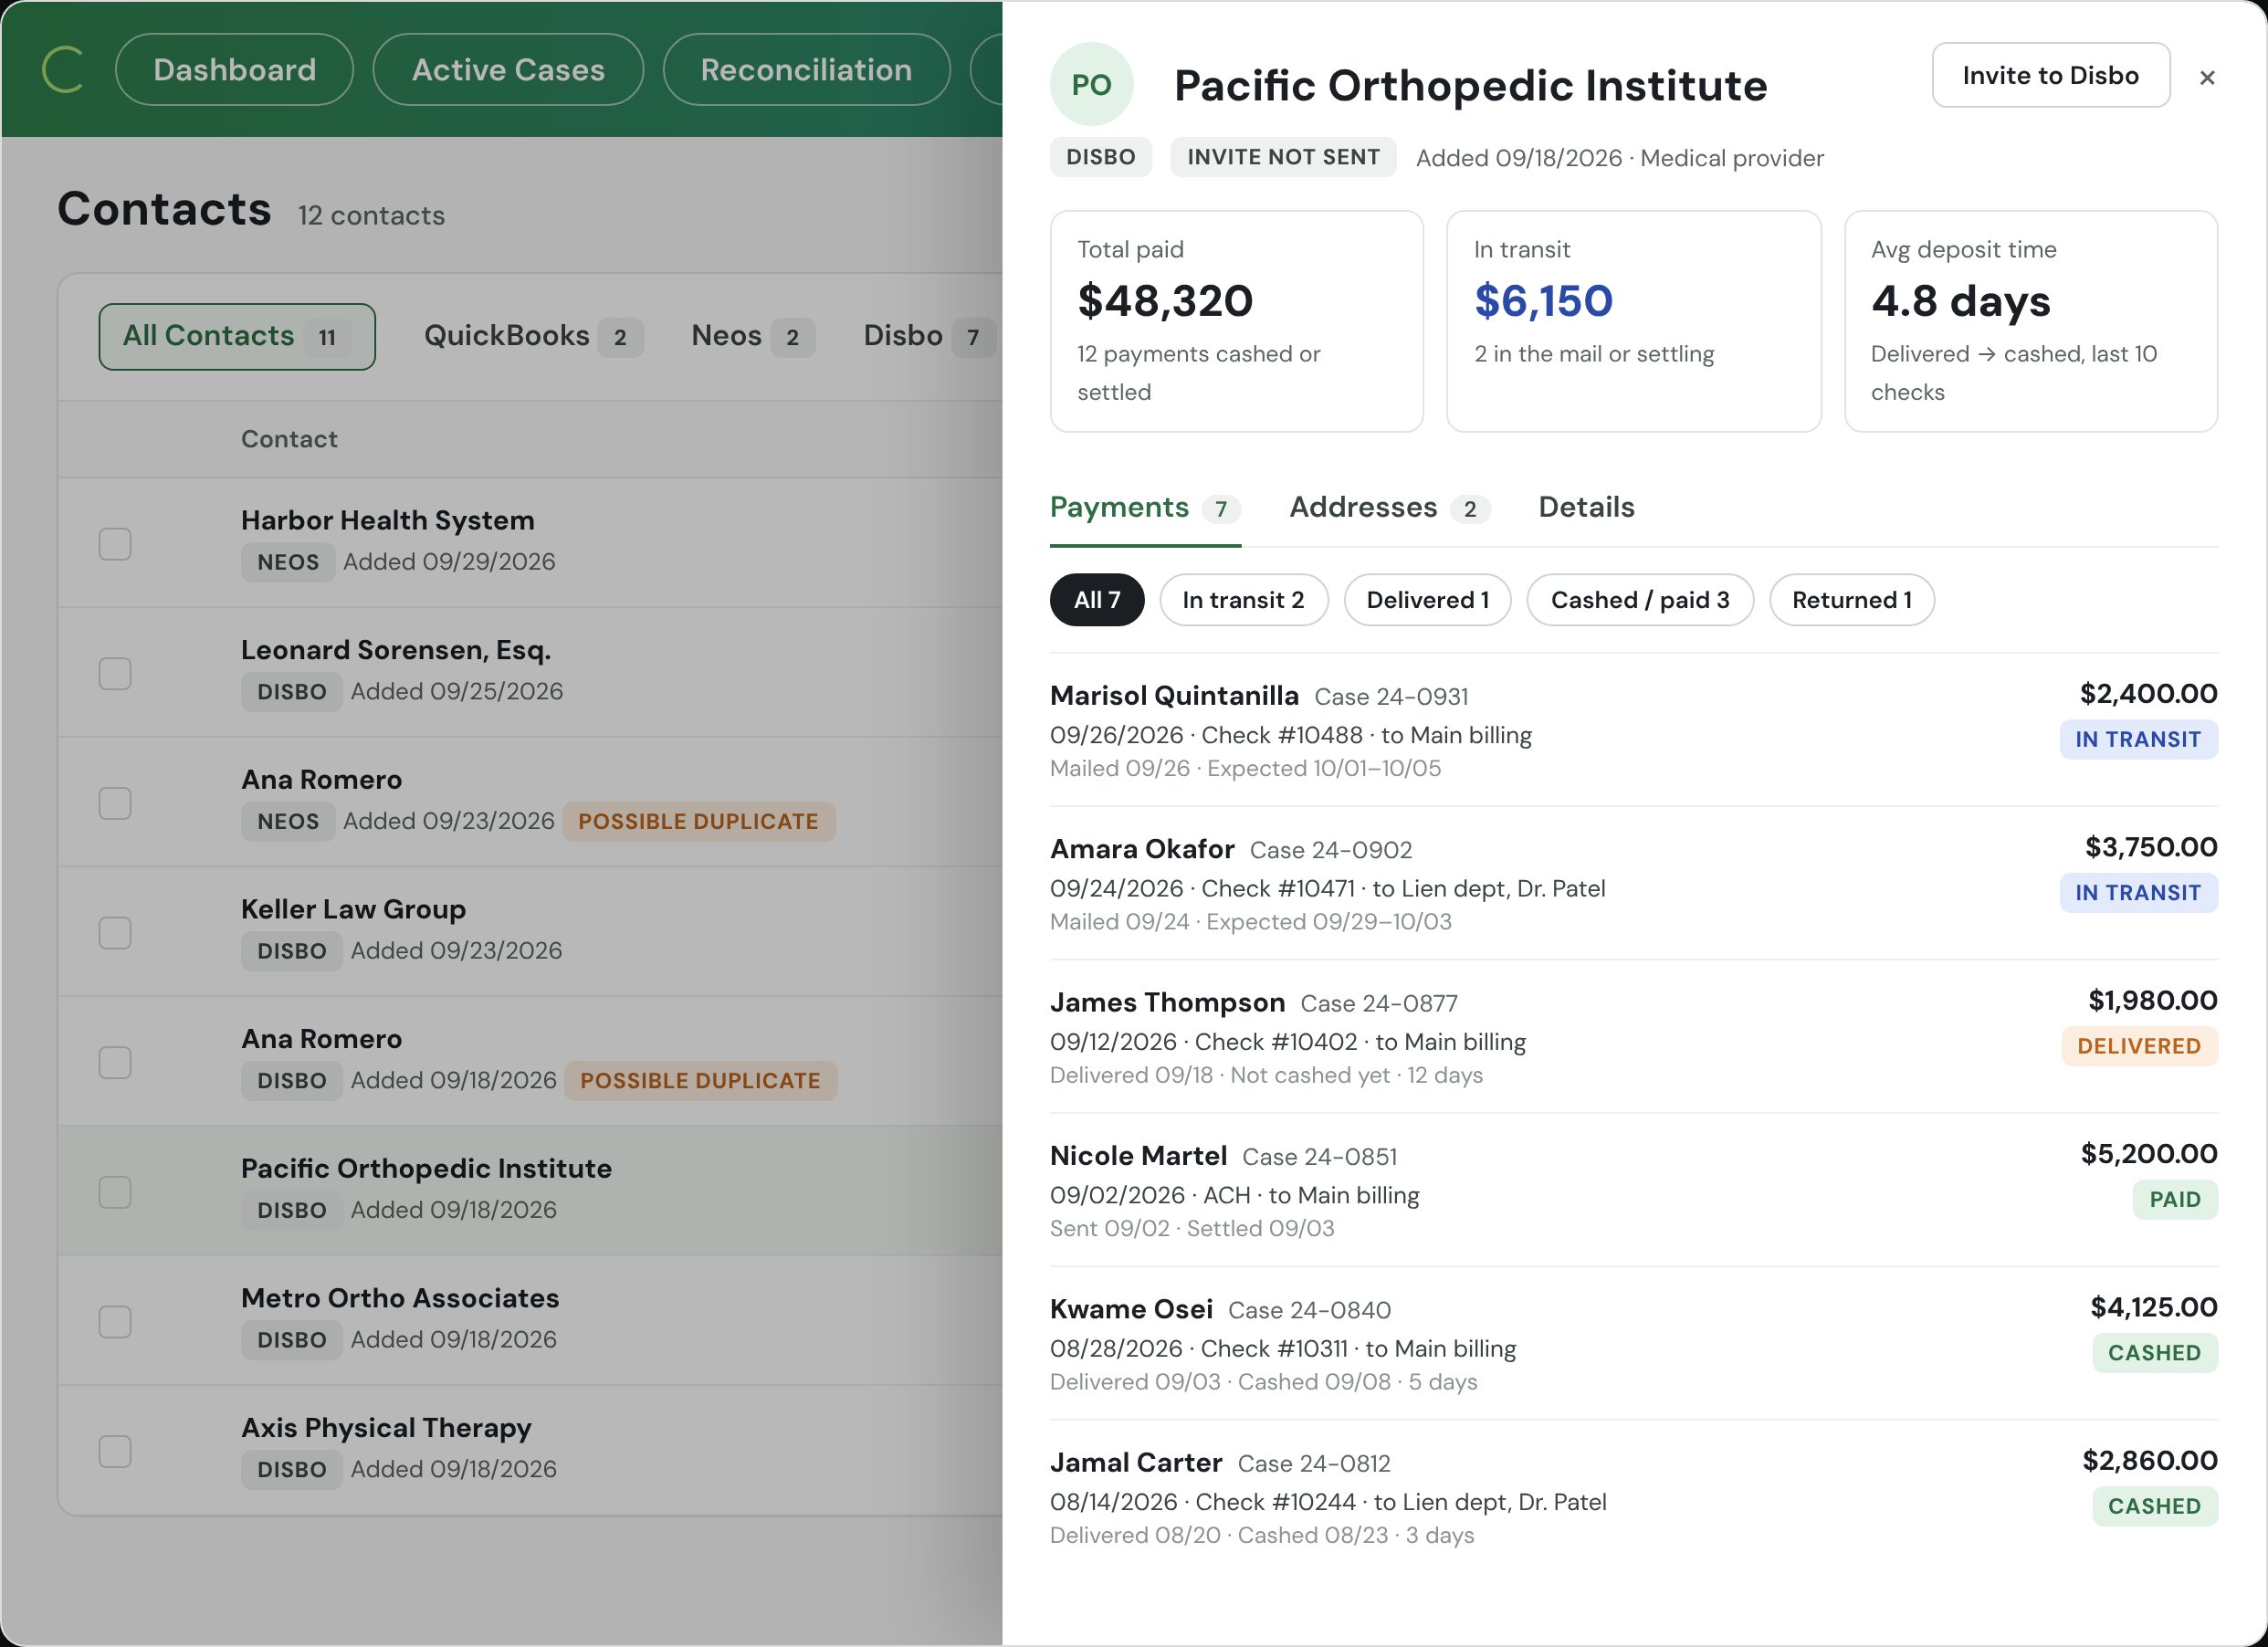Filter payments by Delivered 1
This screenshot has height=1647, width=2268.
point(1427,600)
